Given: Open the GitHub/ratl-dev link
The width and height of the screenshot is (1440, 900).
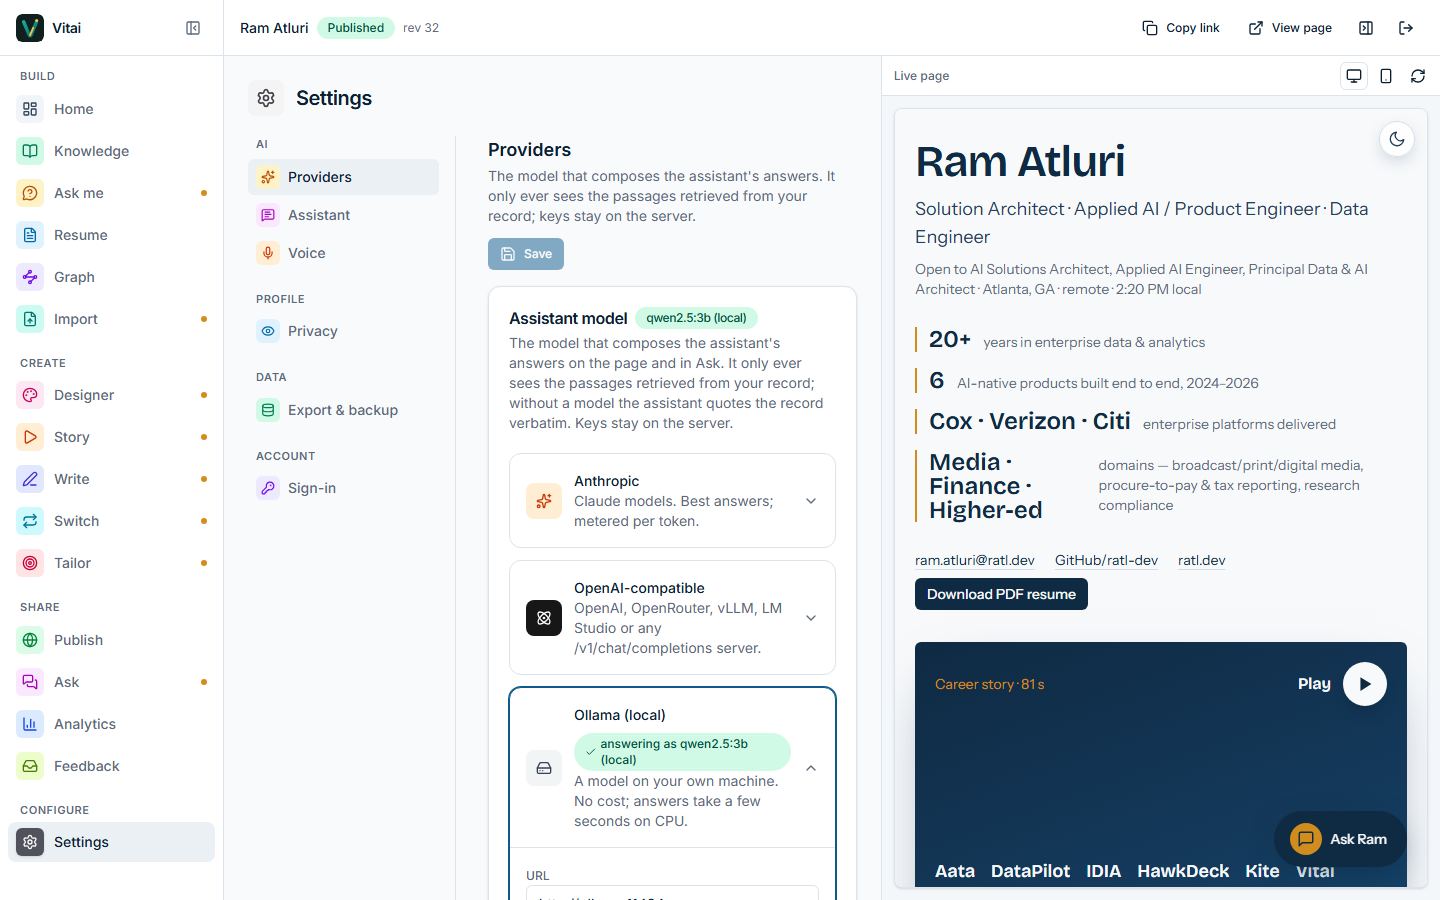Looking at the screenshot, I should [1106, 560].
